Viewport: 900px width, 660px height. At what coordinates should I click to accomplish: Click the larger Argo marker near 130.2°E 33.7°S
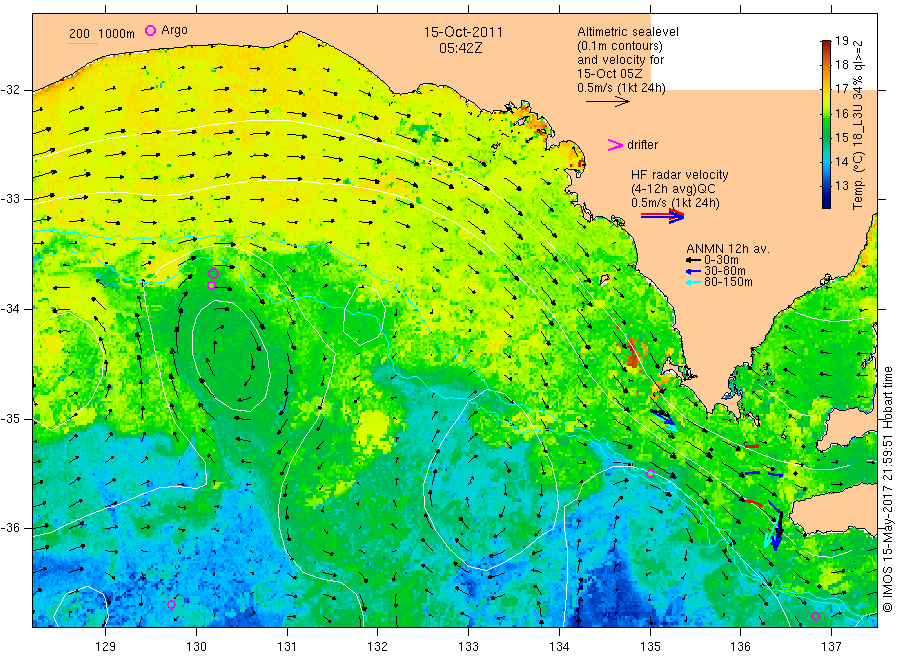pyautogui.click(x=213, y=273)
